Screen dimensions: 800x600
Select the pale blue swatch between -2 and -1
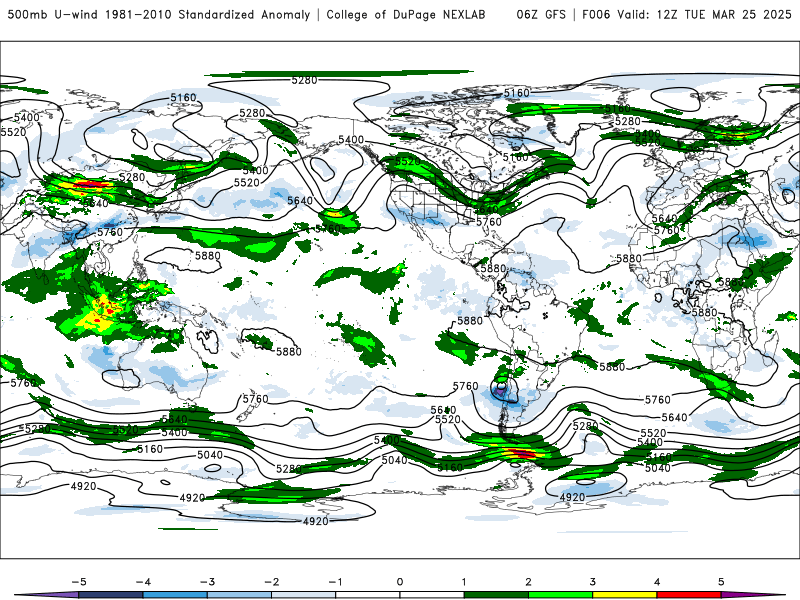(304, 595)
